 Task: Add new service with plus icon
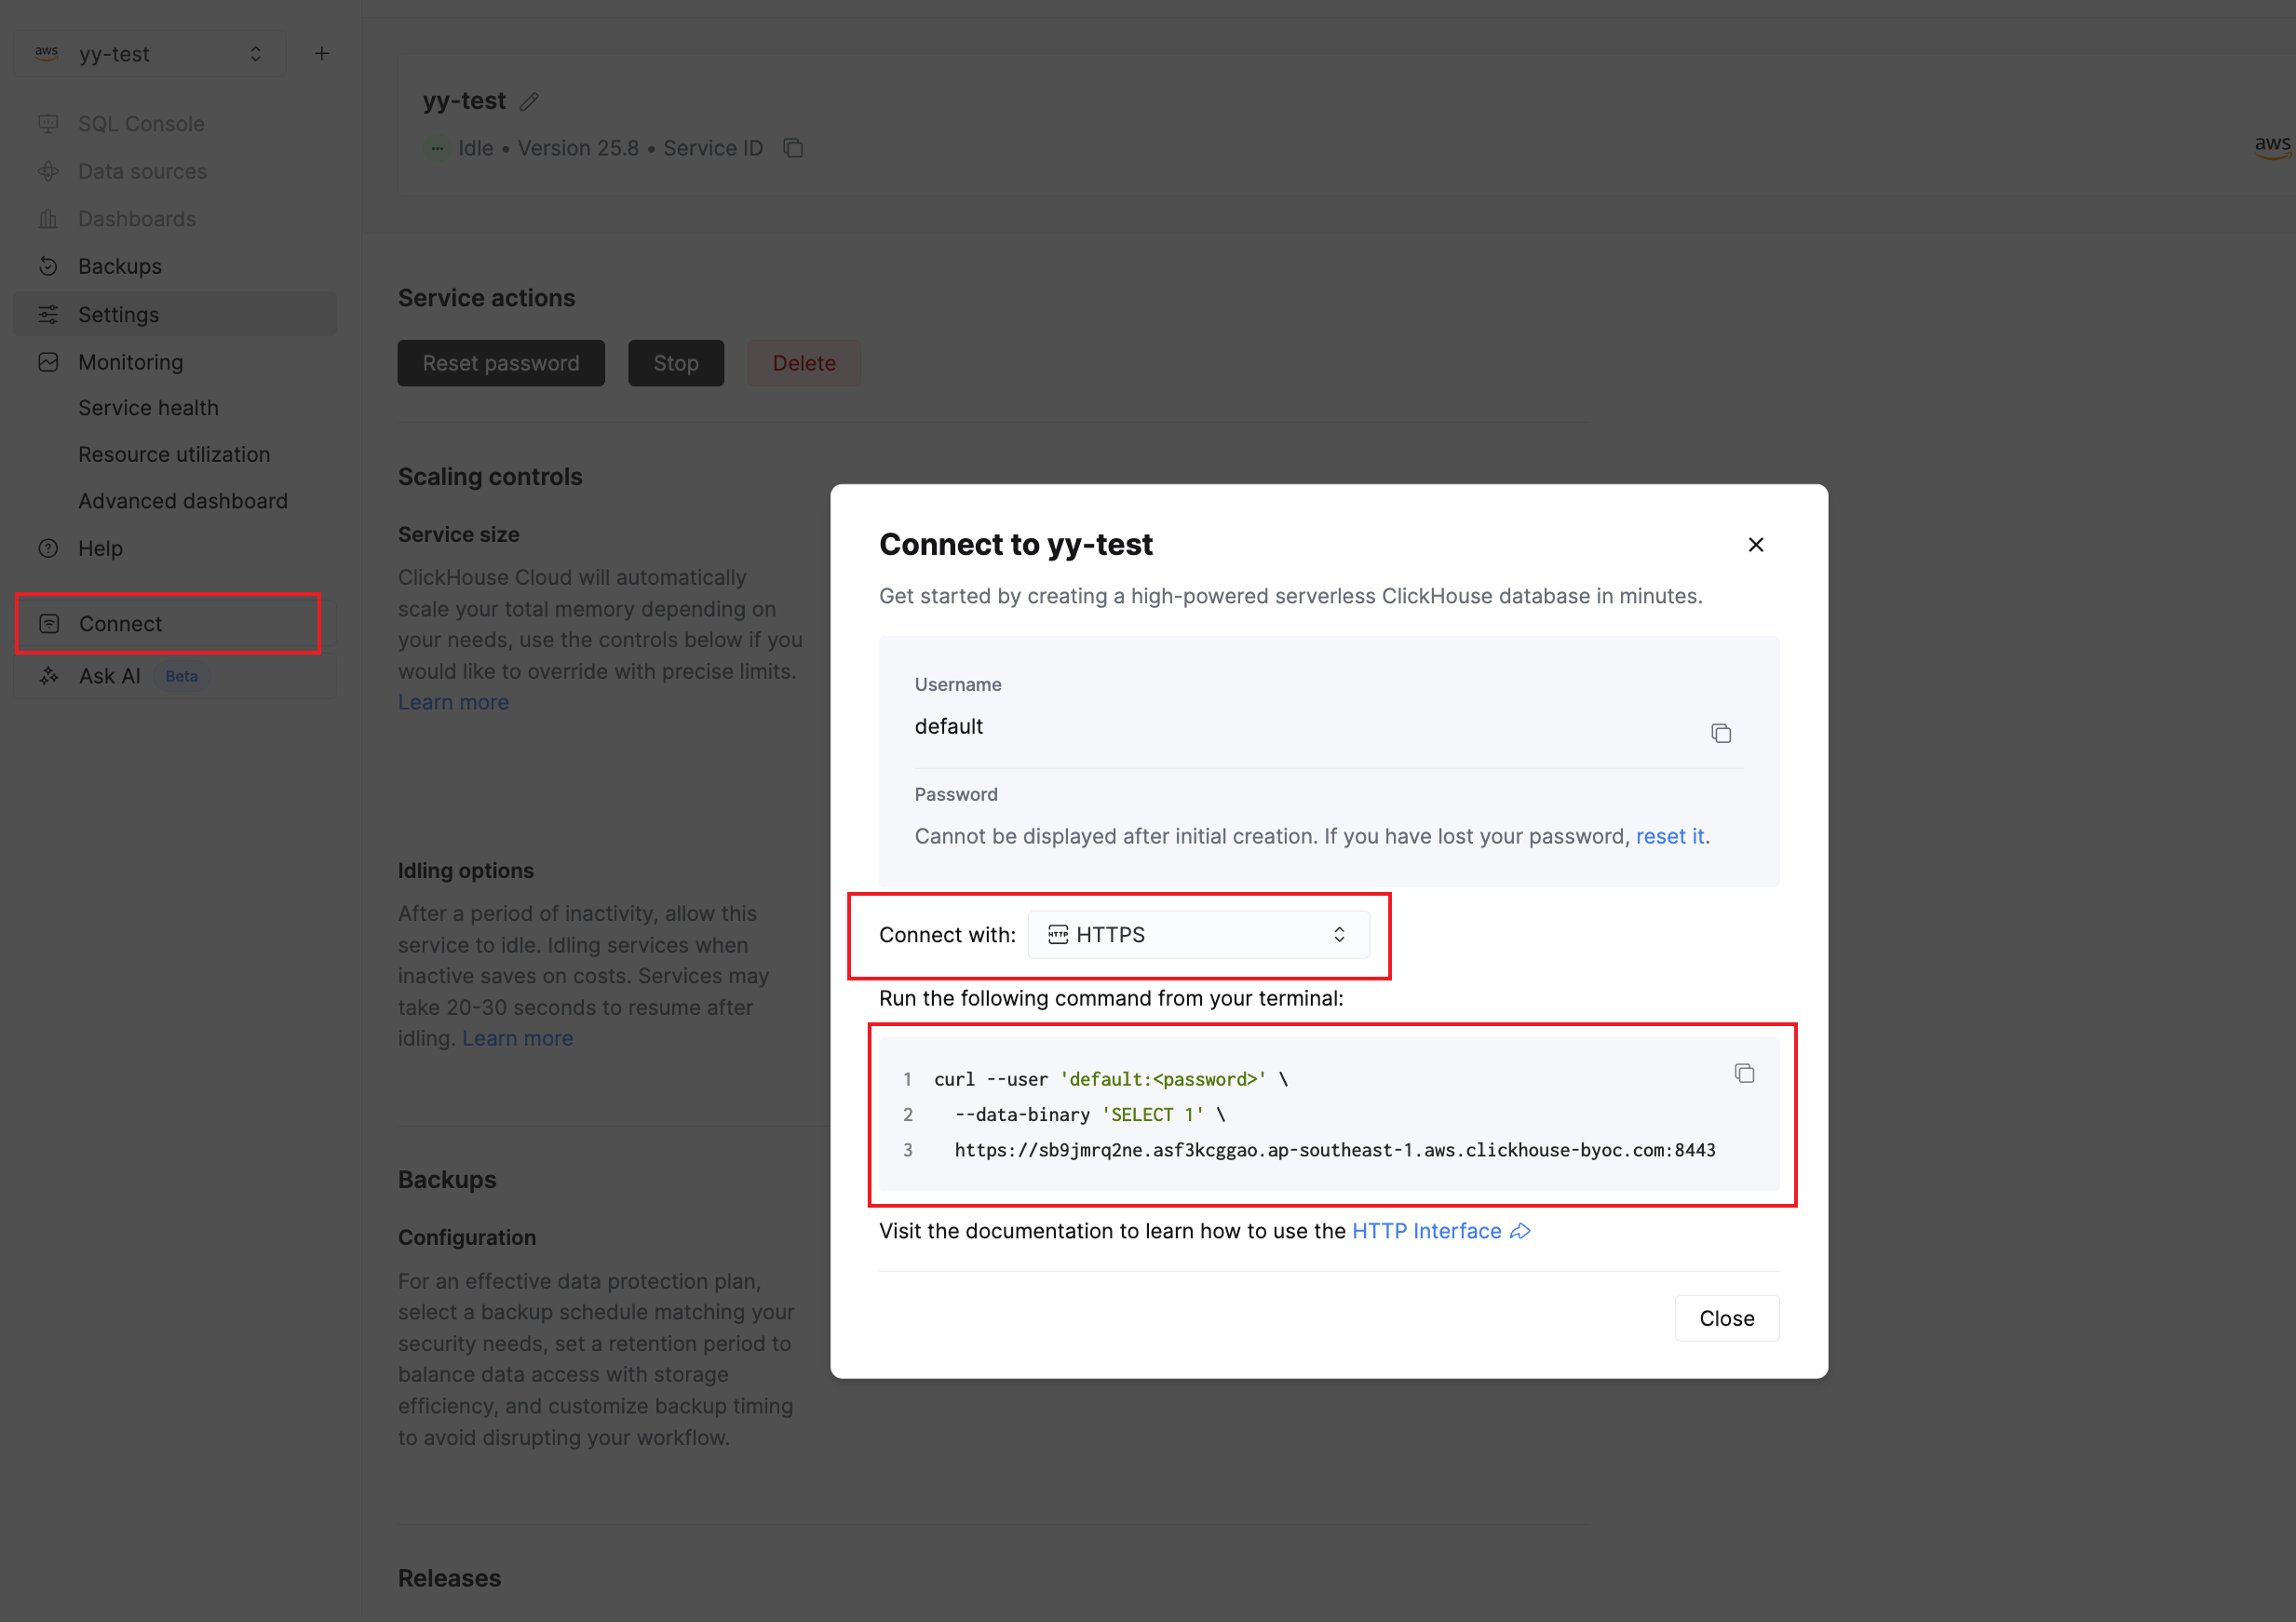(x=322, y=54)
